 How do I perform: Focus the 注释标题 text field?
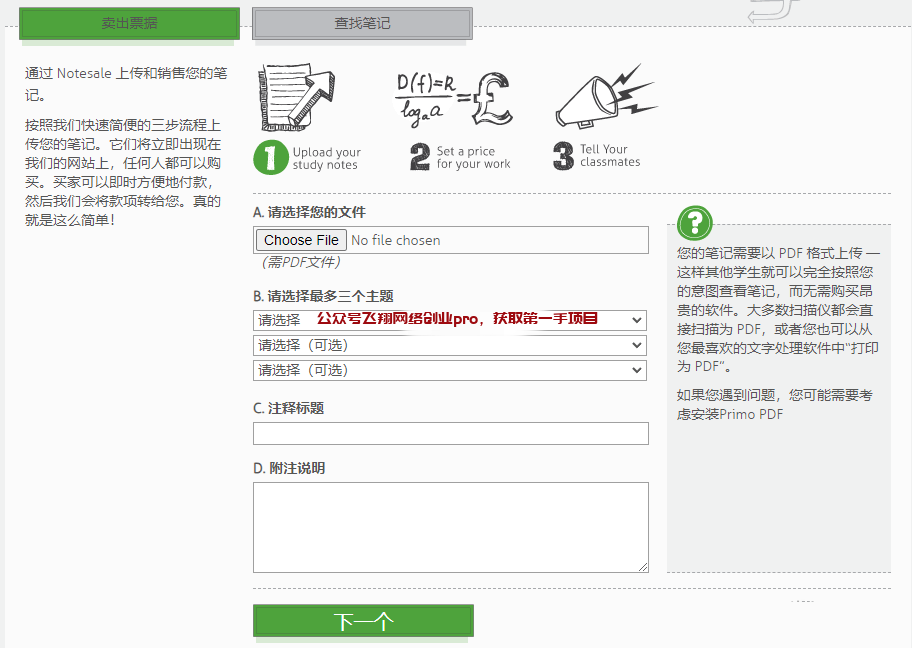pos(450,433)
